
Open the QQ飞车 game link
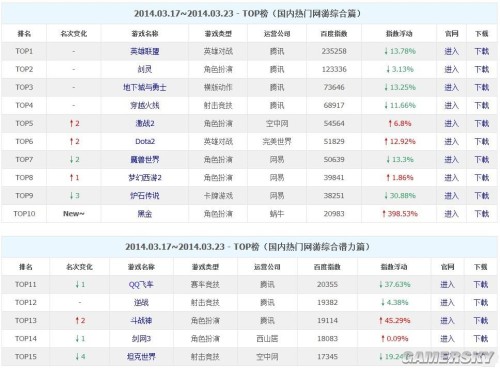click(141, 284)
